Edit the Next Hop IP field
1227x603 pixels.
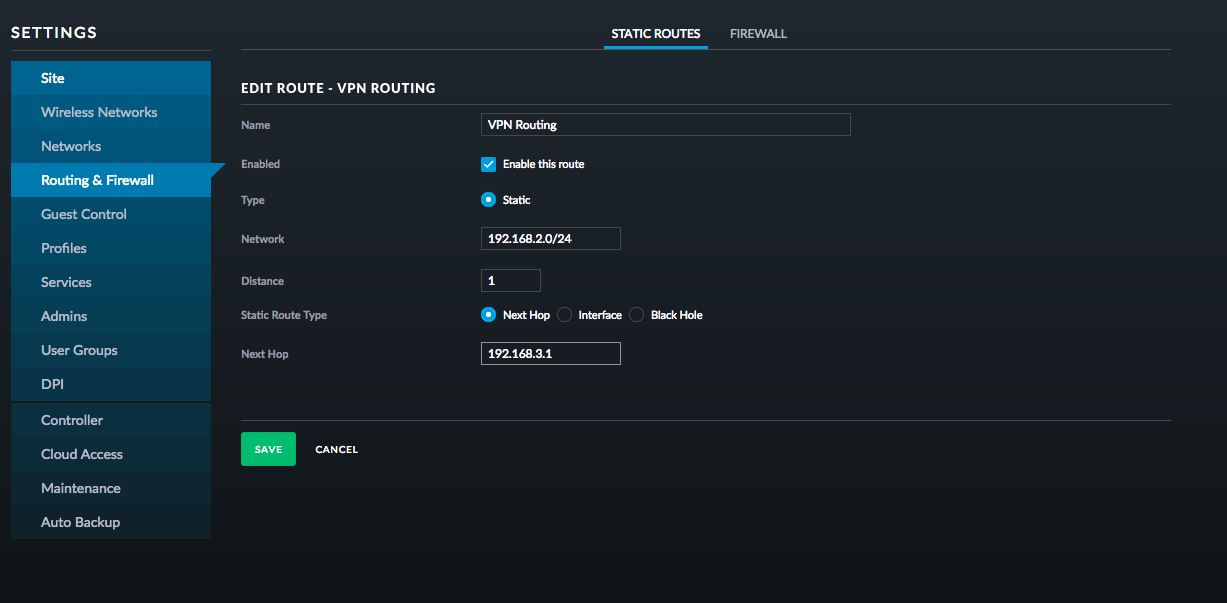click(550, 354)
